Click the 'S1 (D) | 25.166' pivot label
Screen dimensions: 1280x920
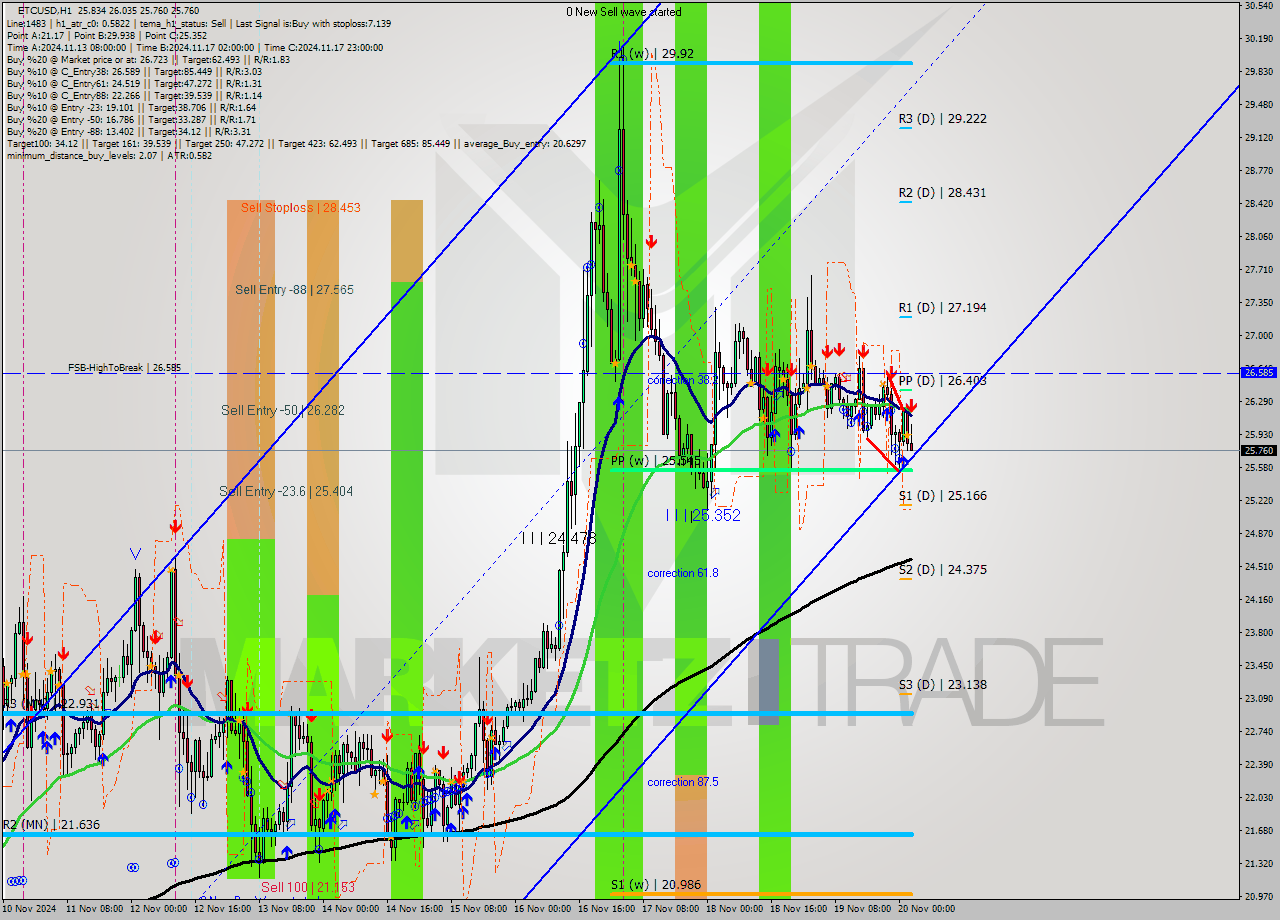942,496
